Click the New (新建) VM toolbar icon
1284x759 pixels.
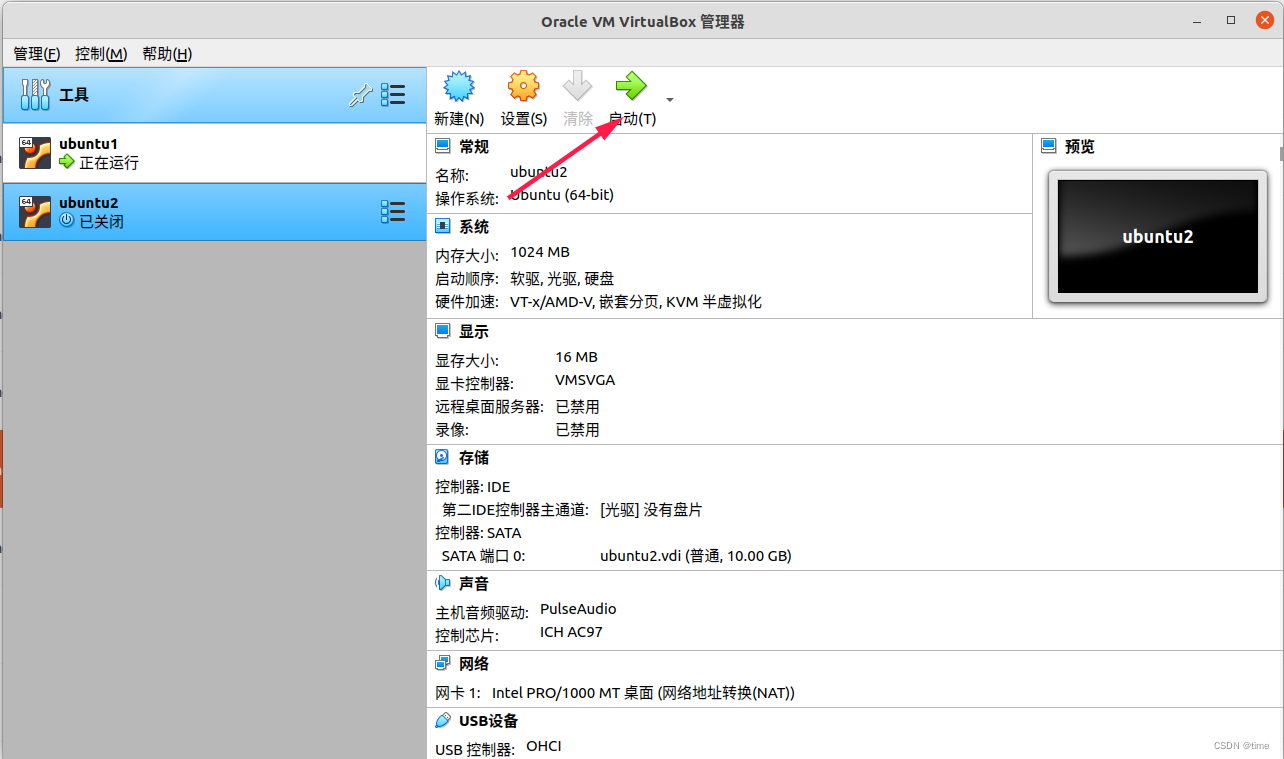point(459,87)
